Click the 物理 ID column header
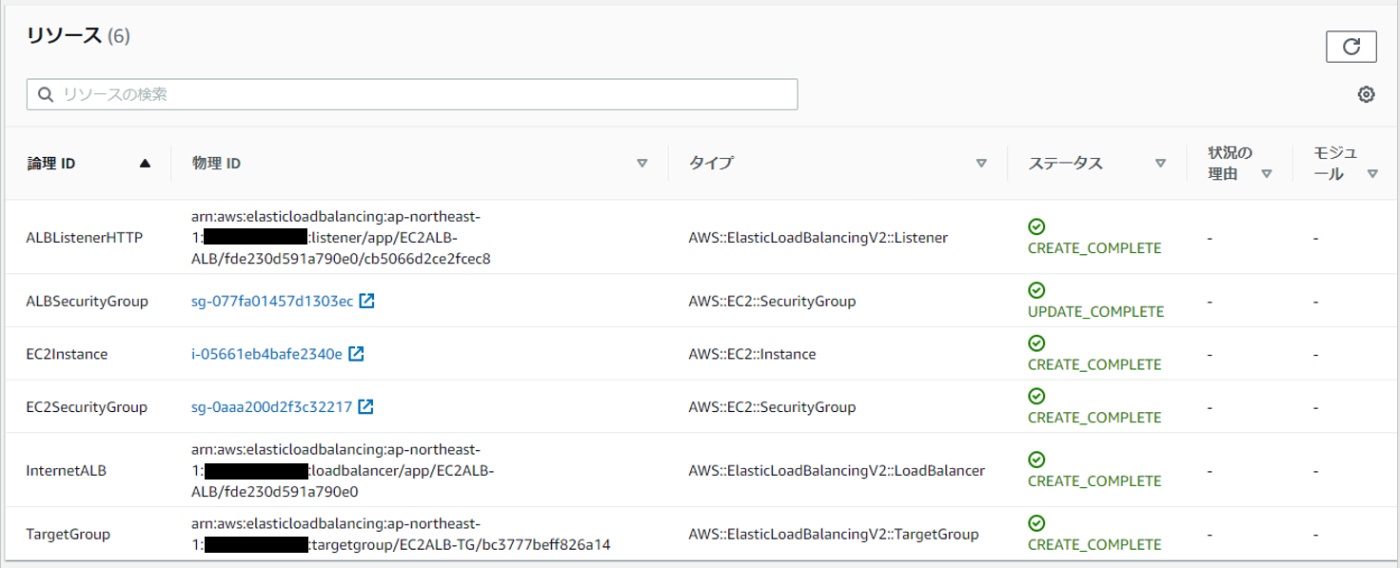Image resolution: width=1400 pixels, height=568 pixels. click(x=216, y=163)
